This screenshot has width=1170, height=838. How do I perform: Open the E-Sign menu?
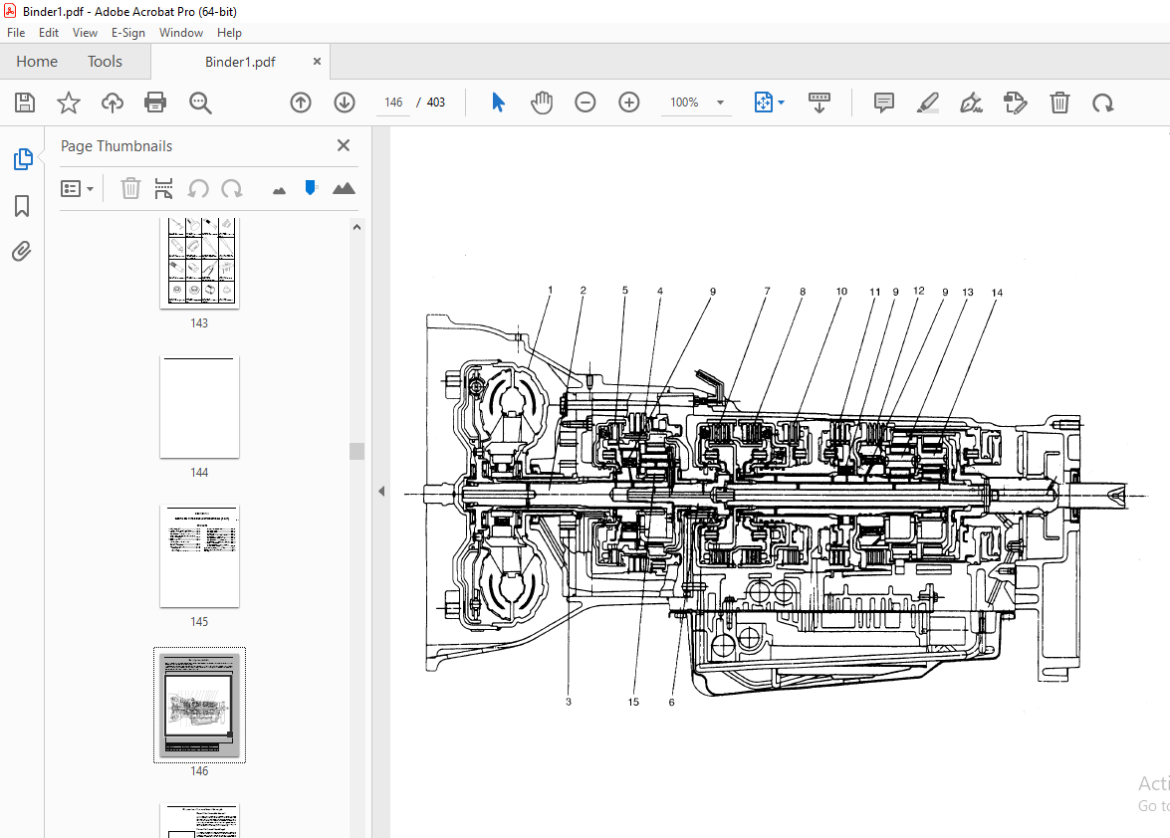(x=128, y=33)
